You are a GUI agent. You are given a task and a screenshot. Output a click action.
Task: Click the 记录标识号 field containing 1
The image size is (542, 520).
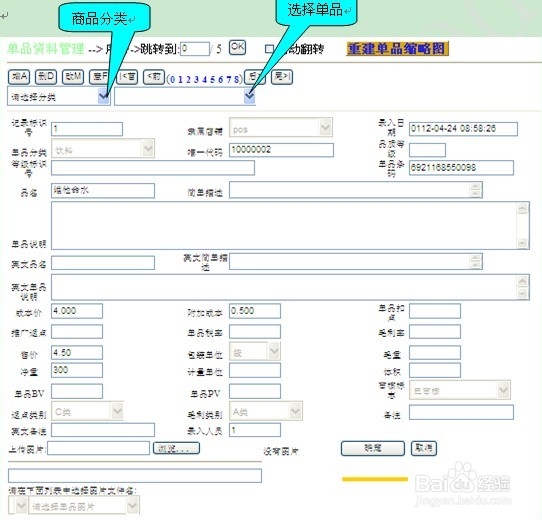point(87,129)
